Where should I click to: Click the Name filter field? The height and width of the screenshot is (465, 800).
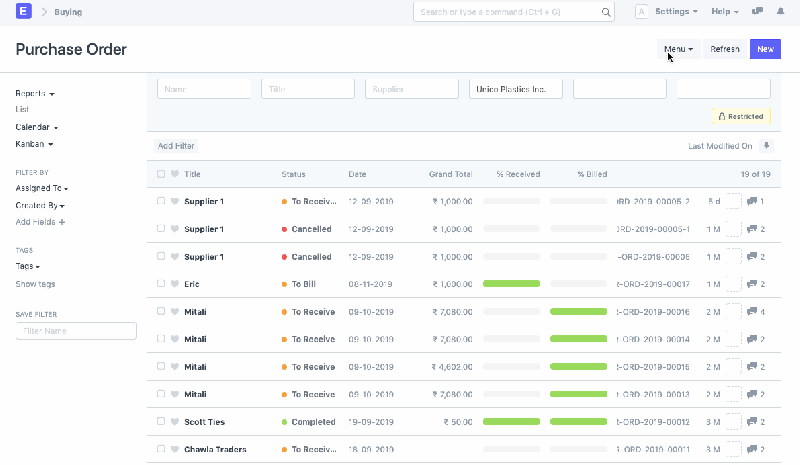tap(204, 89)
